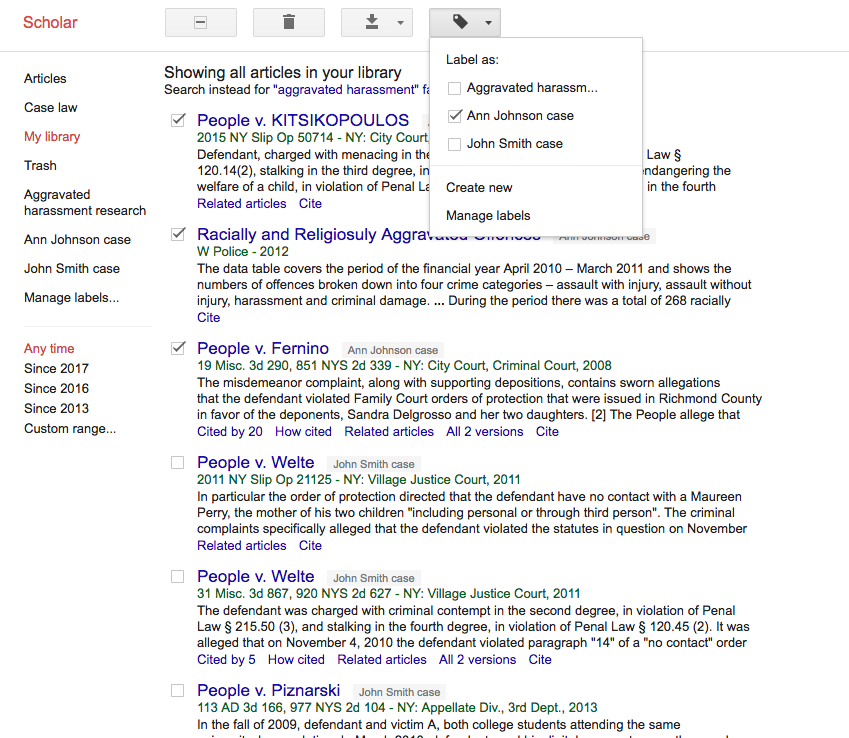Click the Scholar logo
The width and height of the screenshot is (849, 738).
[x=49, y=22]
